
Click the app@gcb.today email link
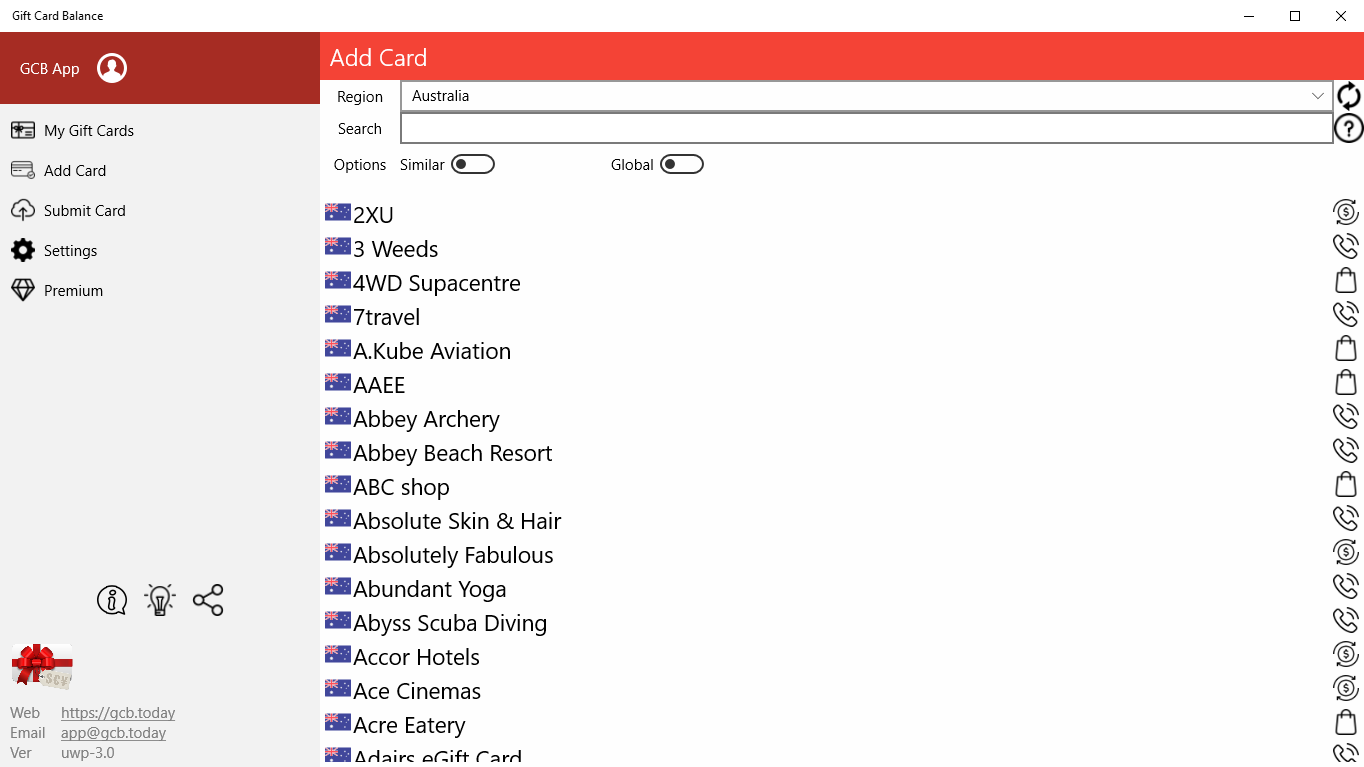pos(113,733)
